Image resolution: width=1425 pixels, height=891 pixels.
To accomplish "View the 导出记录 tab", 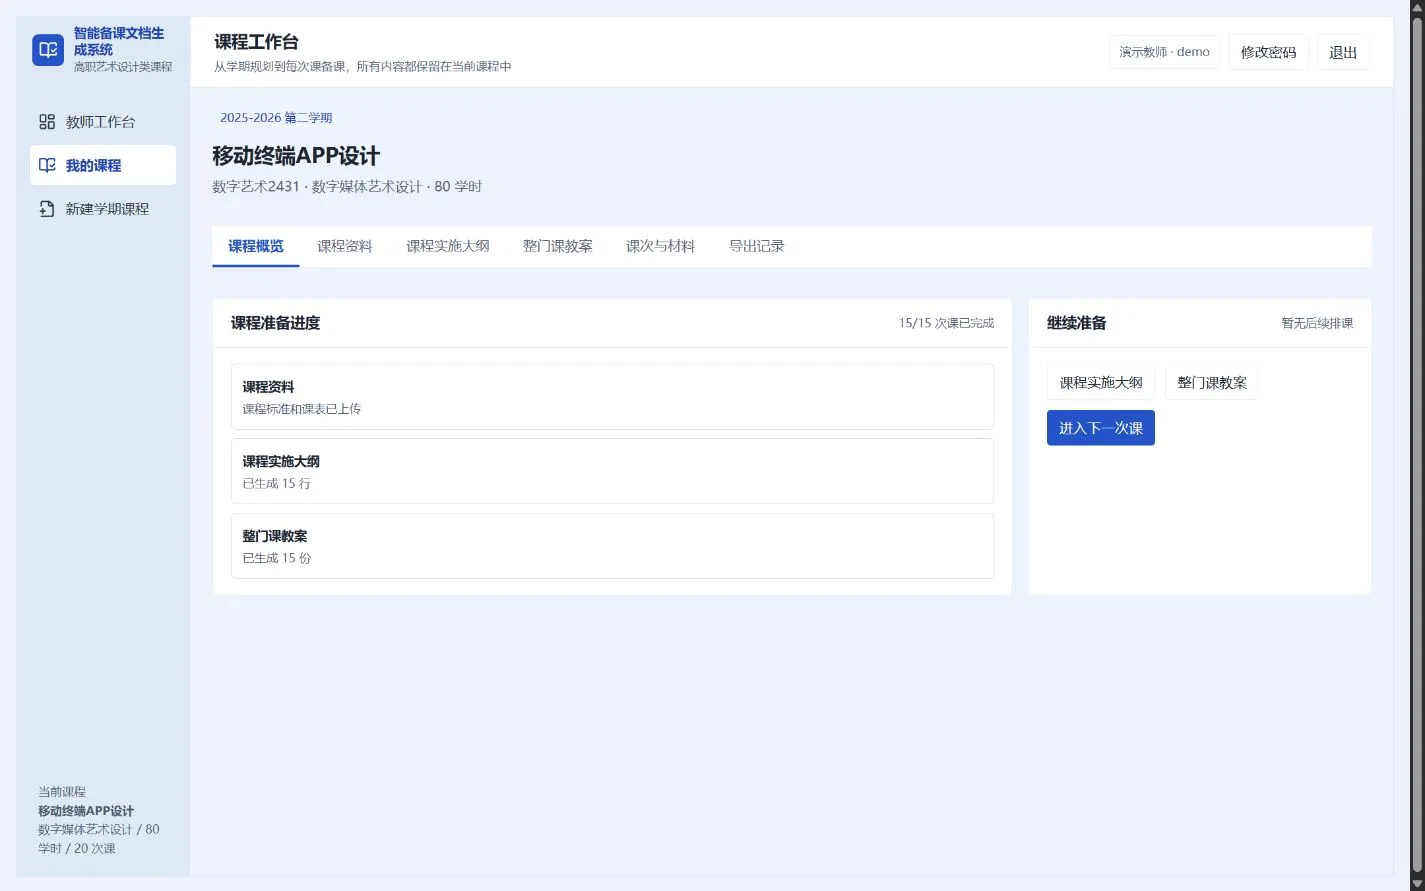I will pos(757,246).
